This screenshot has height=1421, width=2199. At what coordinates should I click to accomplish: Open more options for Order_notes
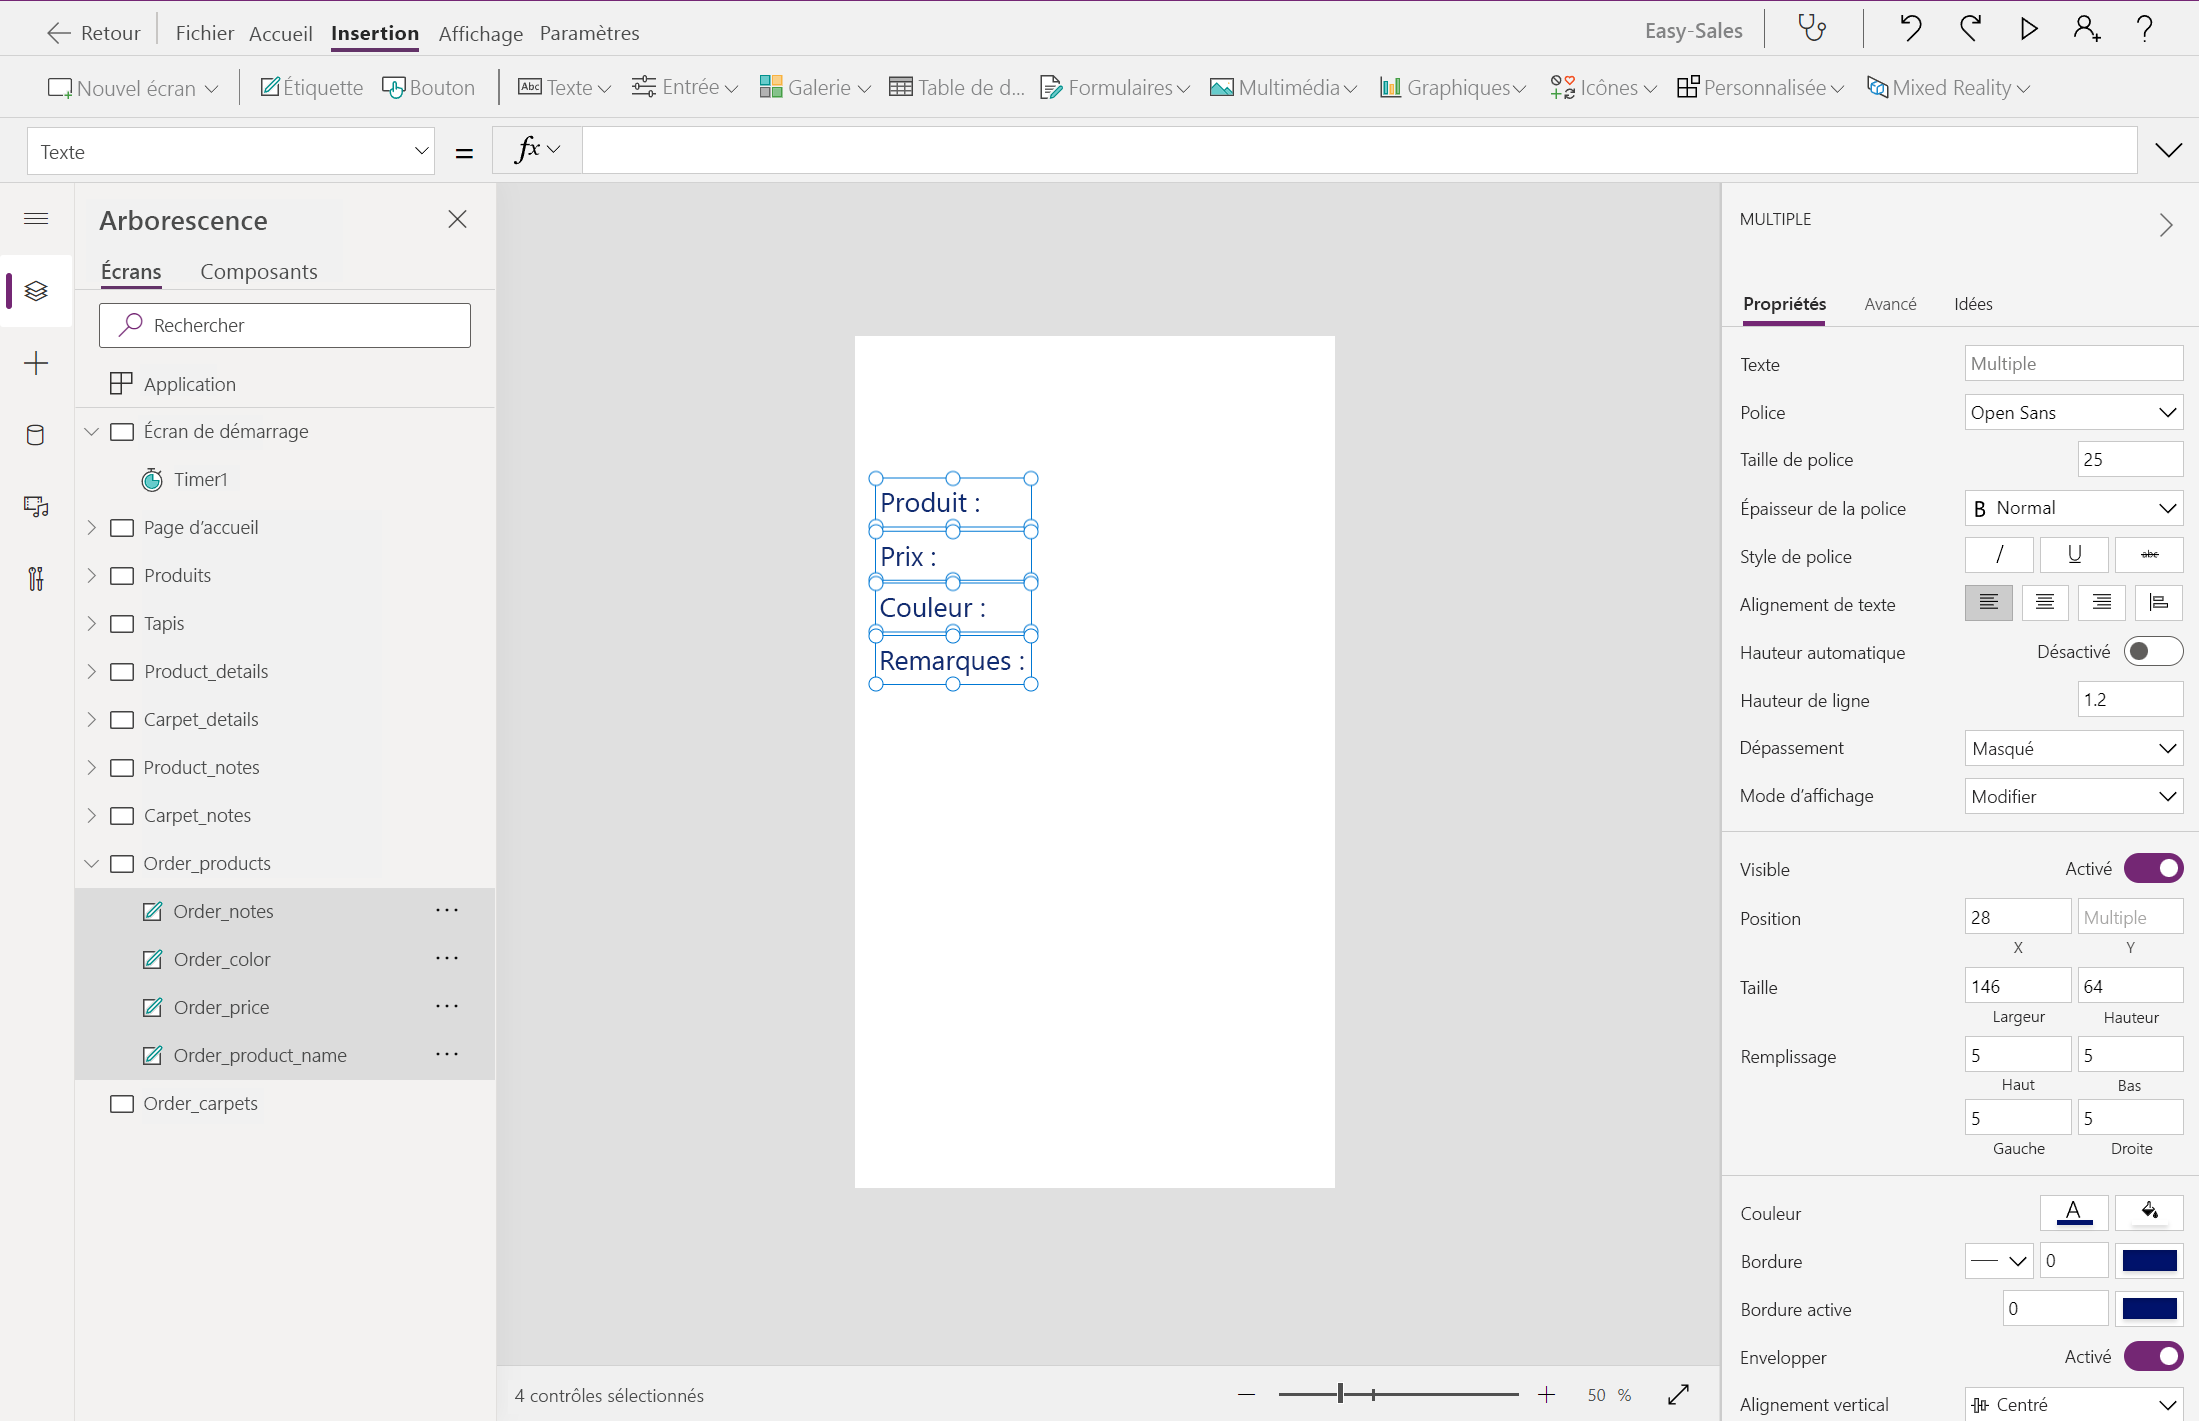point(447,911)
